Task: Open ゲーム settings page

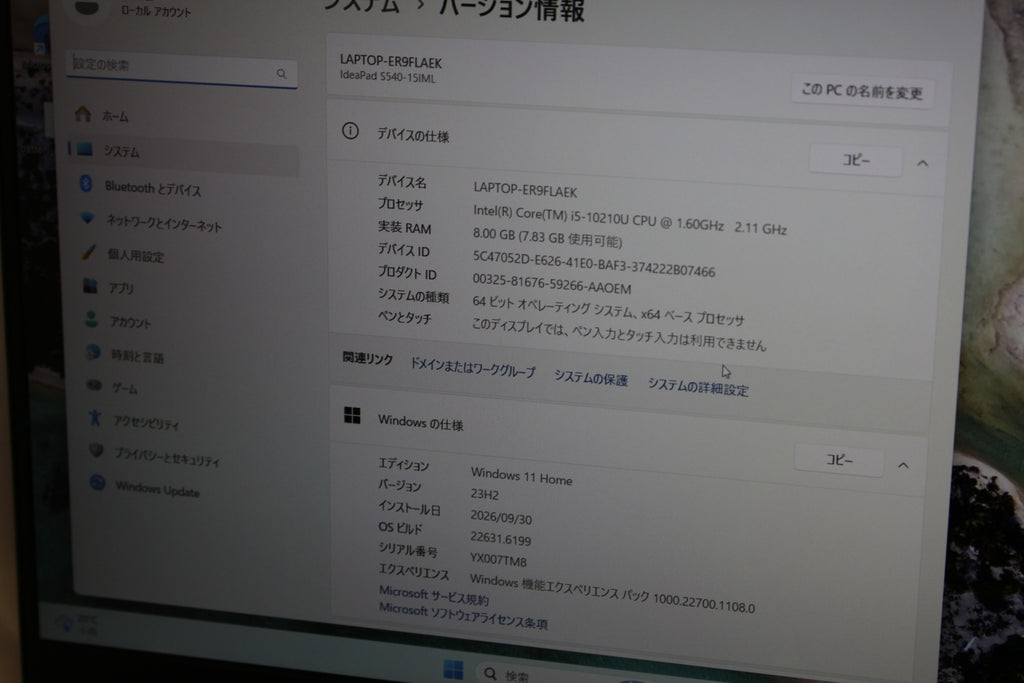Action: (x=125, y=389)
